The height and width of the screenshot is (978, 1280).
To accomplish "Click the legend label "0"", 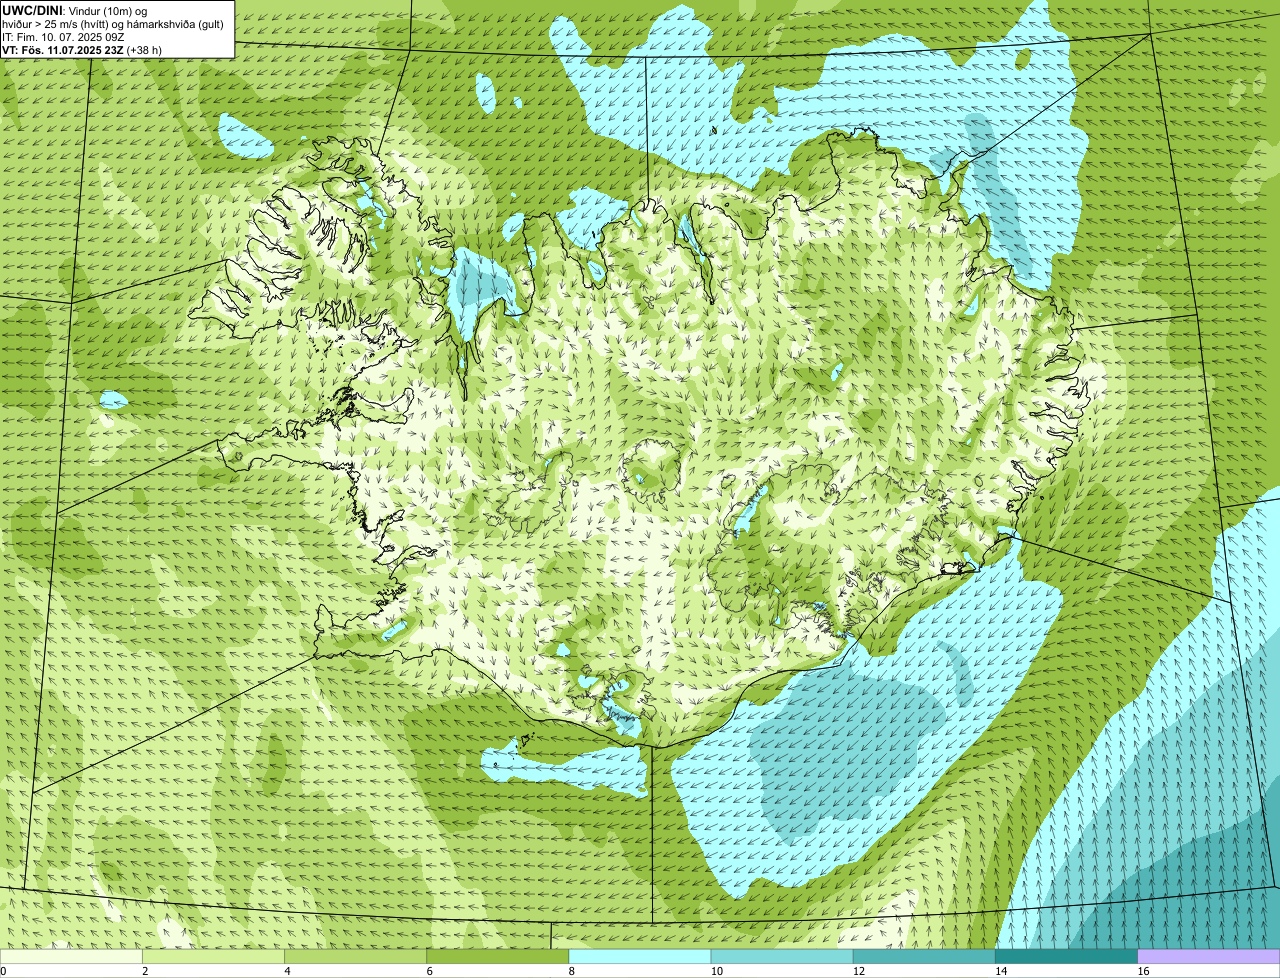I will tap(3, 971).
